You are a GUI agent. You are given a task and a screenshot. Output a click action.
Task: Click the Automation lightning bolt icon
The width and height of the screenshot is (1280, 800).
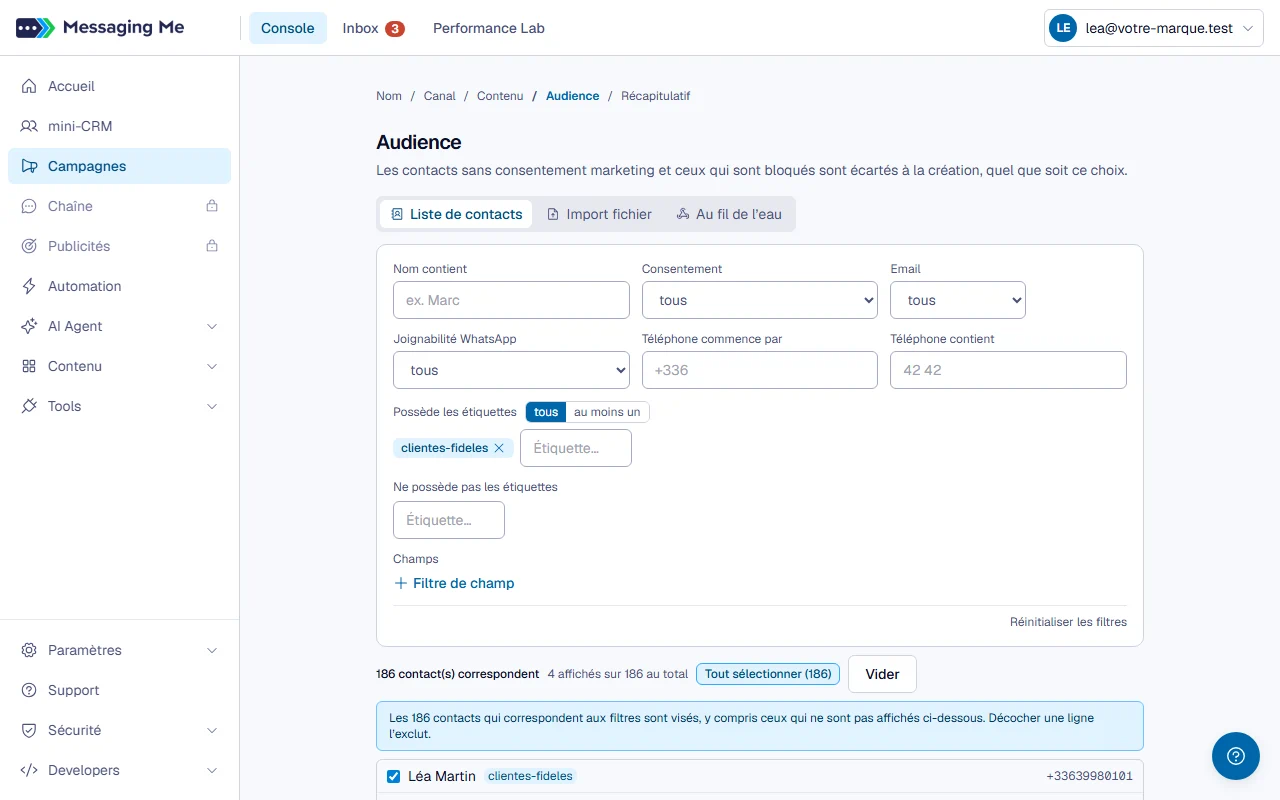29,286
